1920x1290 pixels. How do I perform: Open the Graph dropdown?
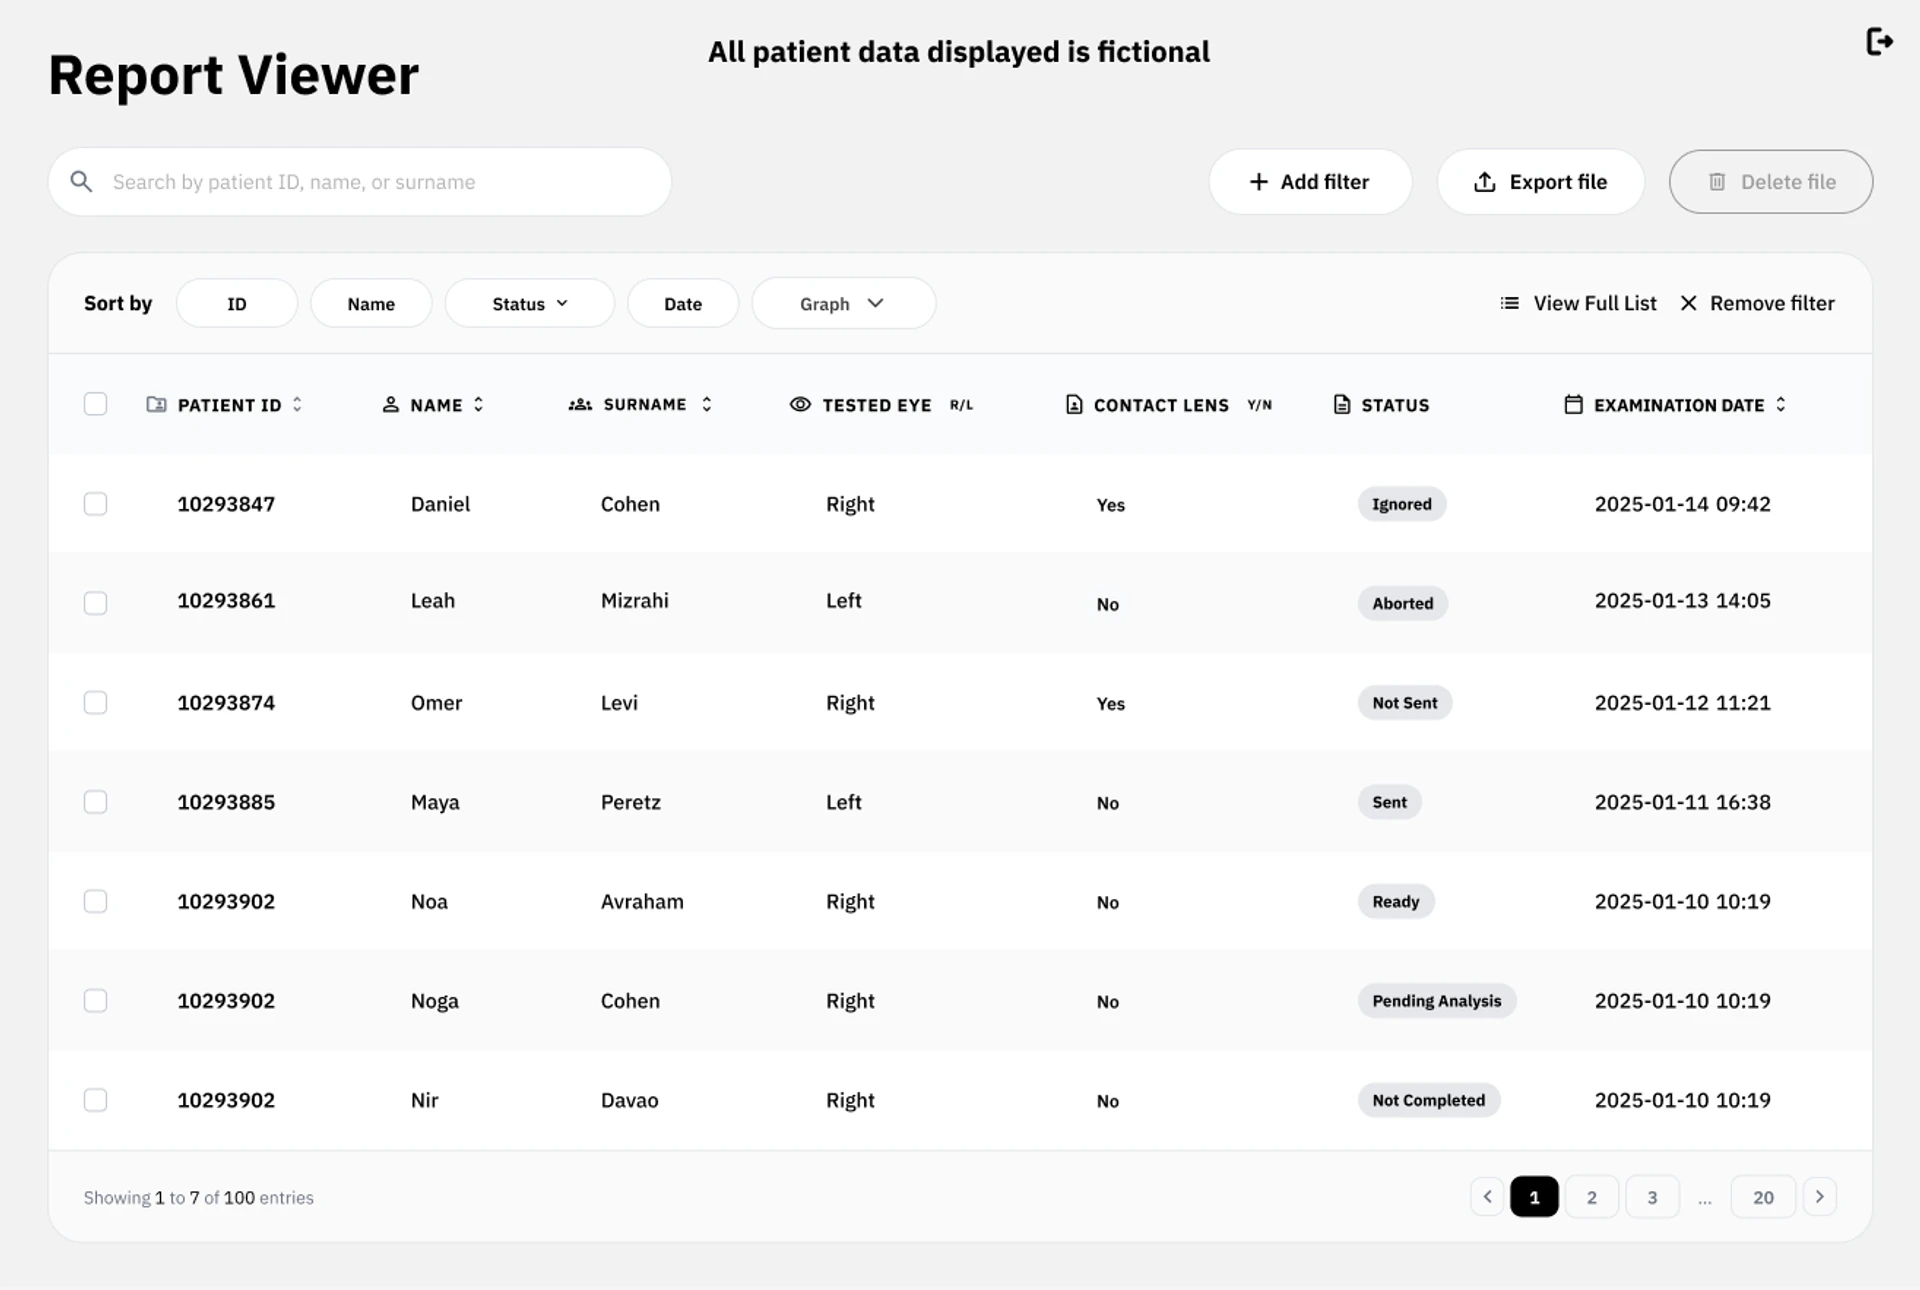(843, 303)
